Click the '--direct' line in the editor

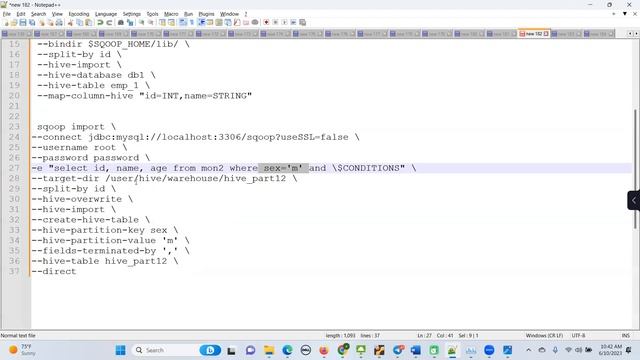point(54,271)
